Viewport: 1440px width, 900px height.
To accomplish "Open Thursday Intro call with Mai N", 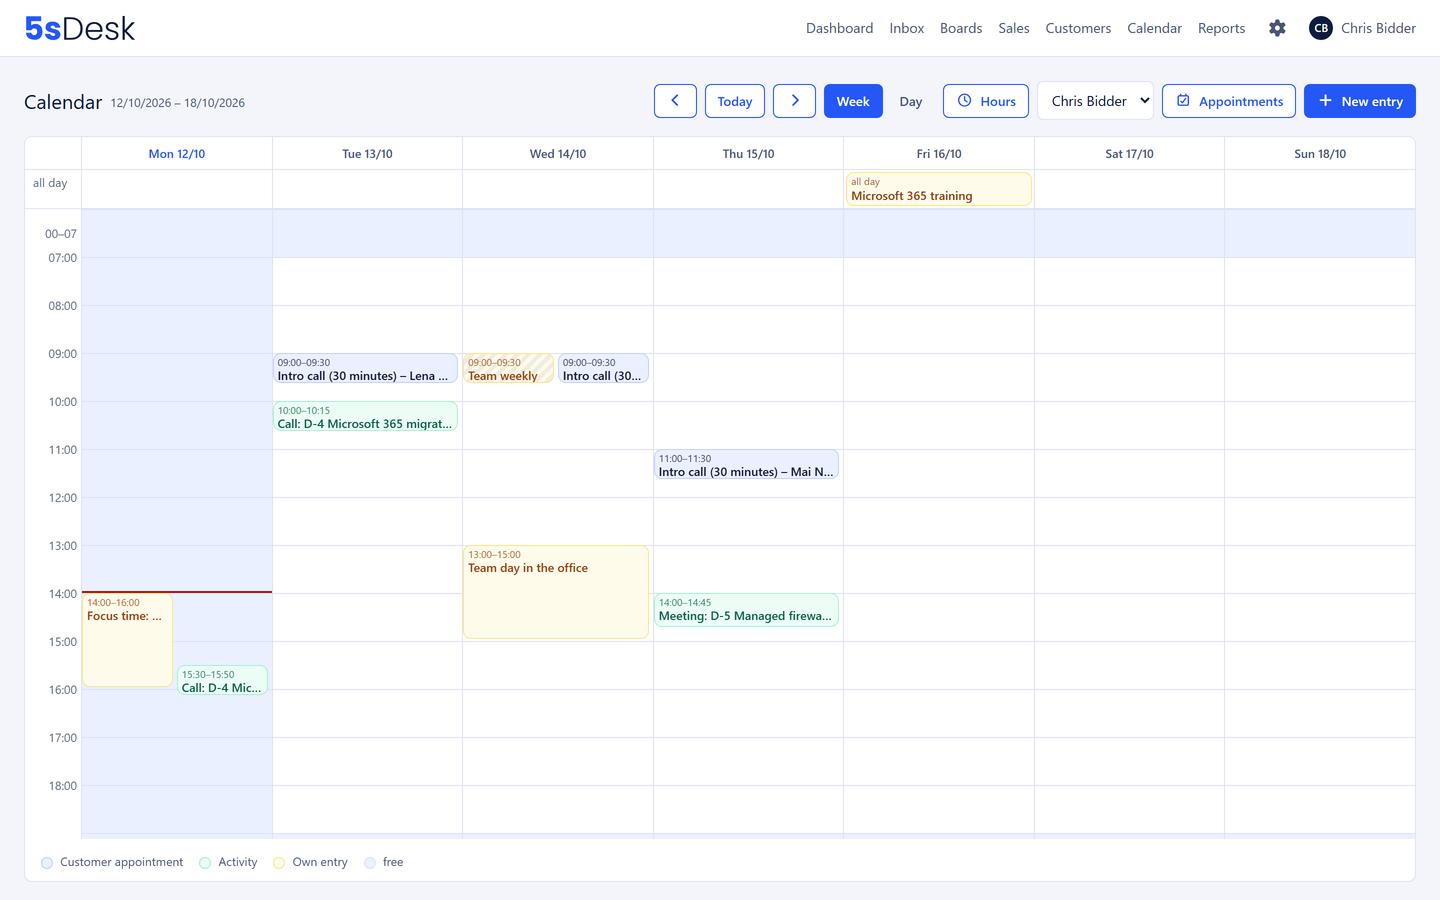I will 746,465.
